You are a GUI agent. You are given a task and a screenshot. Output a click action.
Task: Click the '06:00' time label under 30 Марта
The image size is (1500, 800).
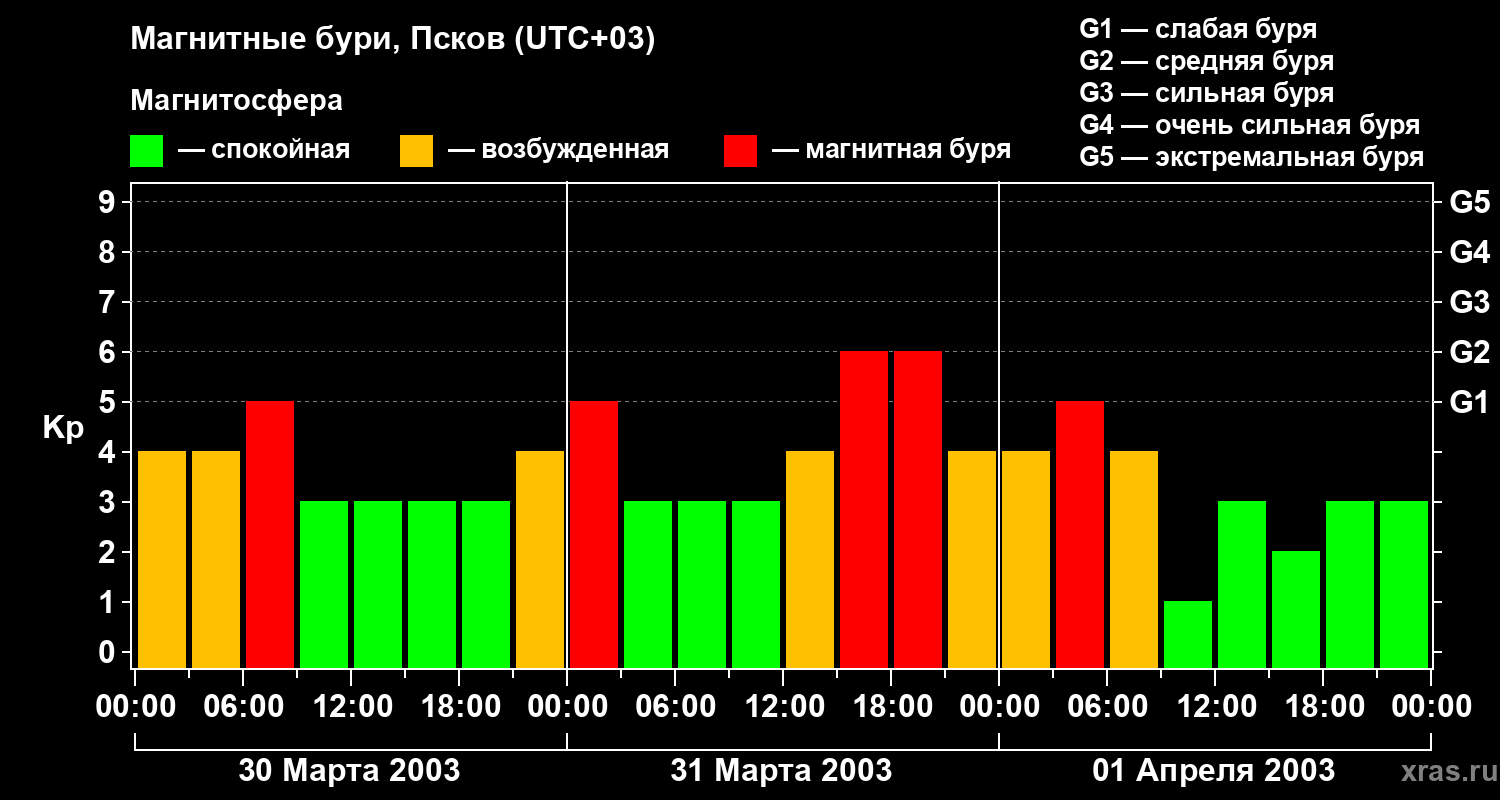click(x=243, y=707)
